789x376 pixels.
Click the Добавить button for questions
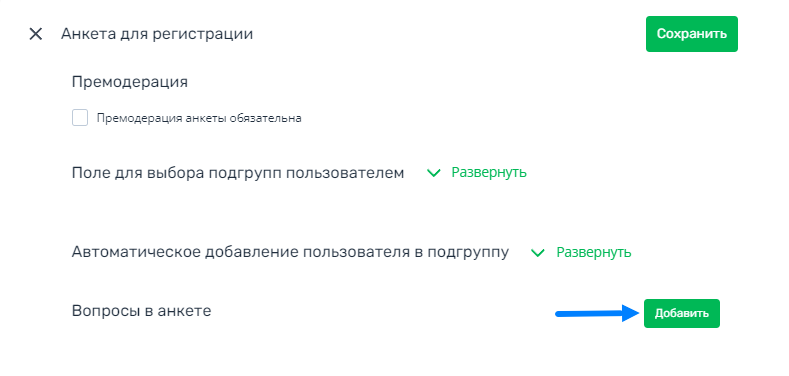(682, 313)
